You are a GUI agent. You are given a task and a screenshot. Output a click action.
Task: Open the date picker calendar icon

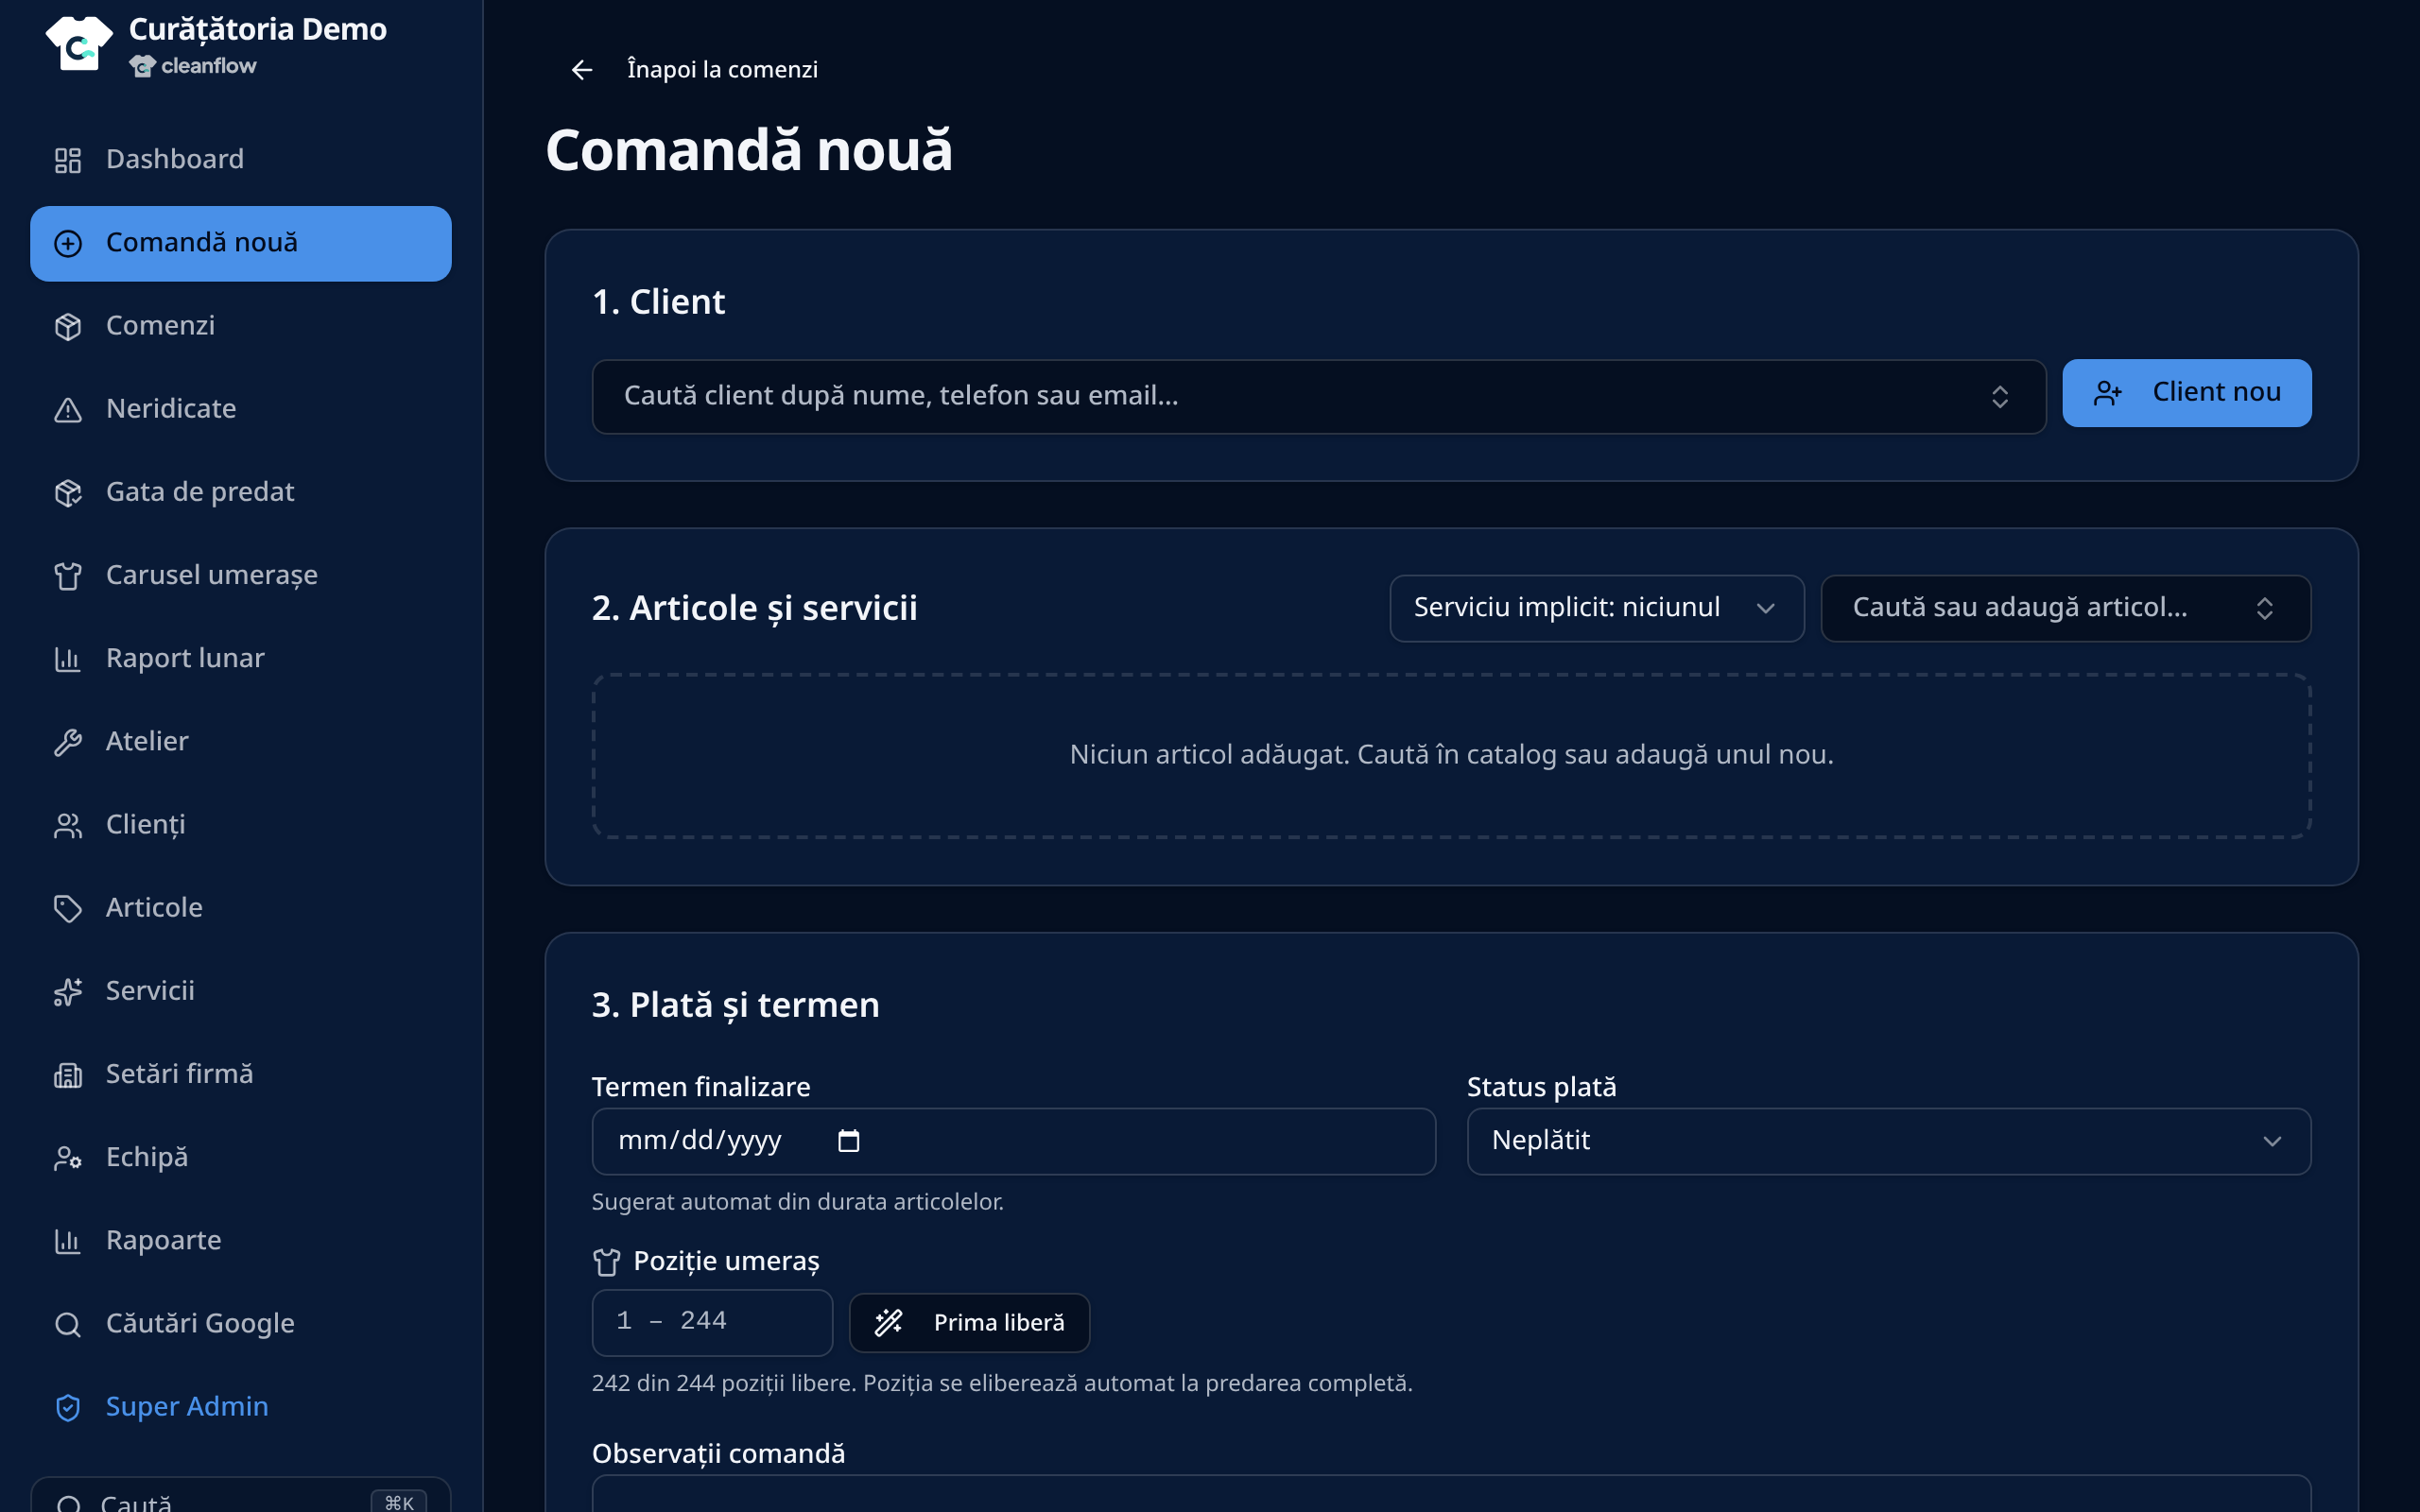(x=848, y=1140)
